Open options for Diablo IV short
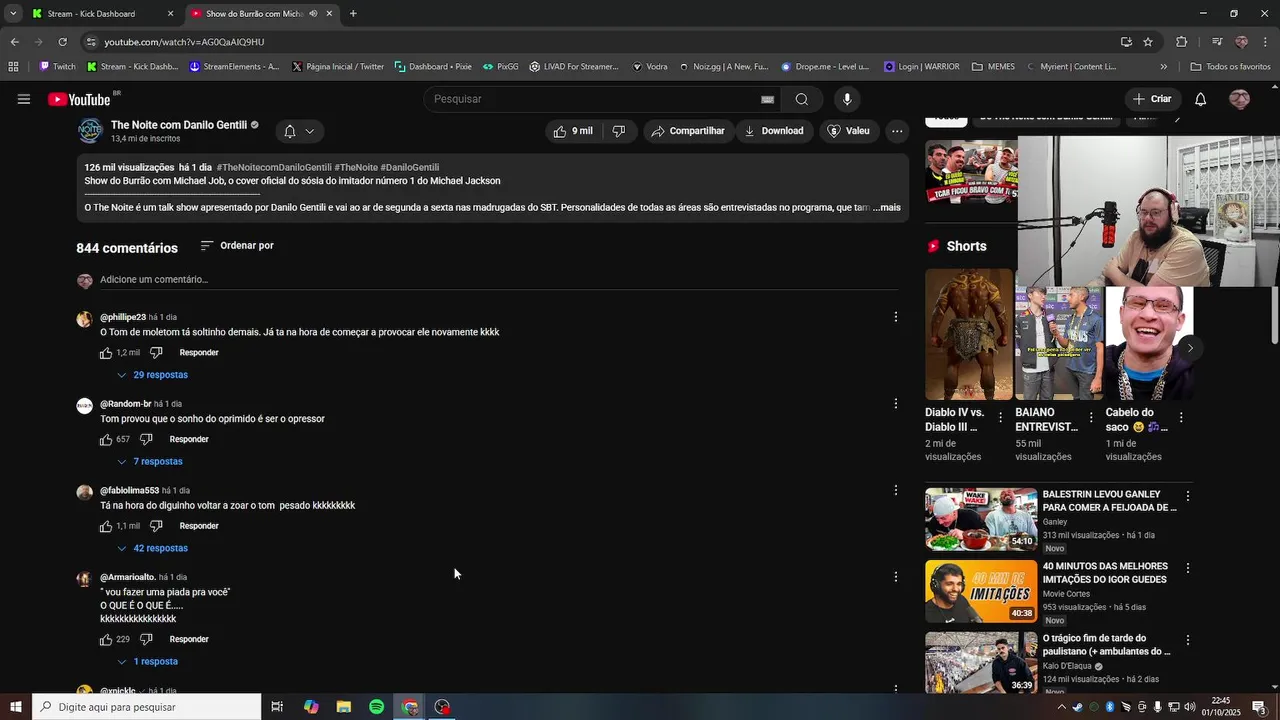 coord(1000,418)
